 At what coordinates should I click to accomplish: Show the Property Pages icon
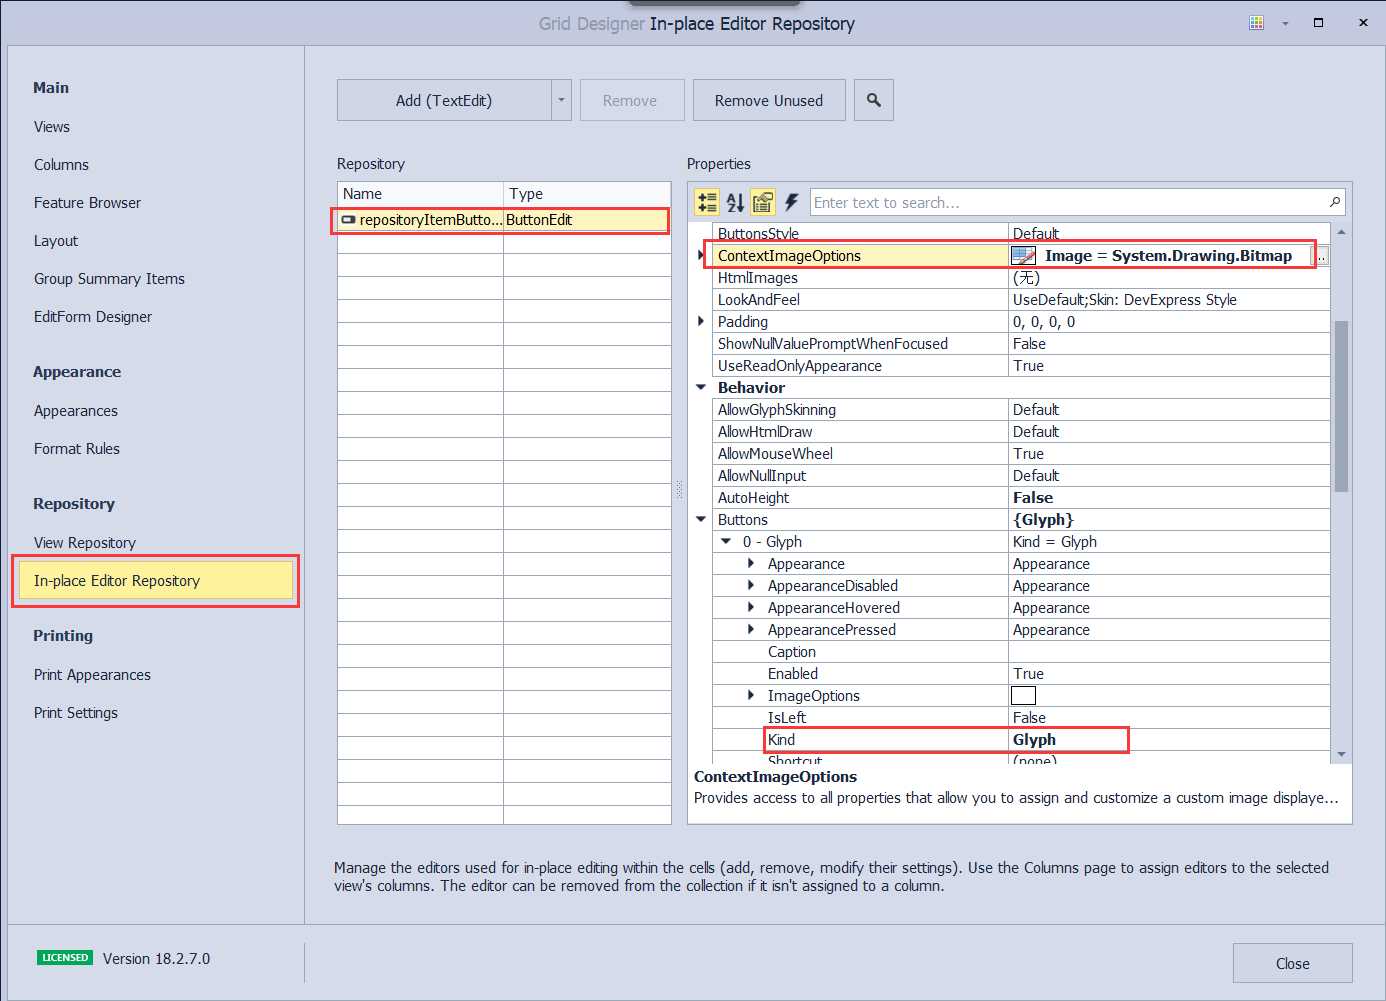[x=762, y=202]
